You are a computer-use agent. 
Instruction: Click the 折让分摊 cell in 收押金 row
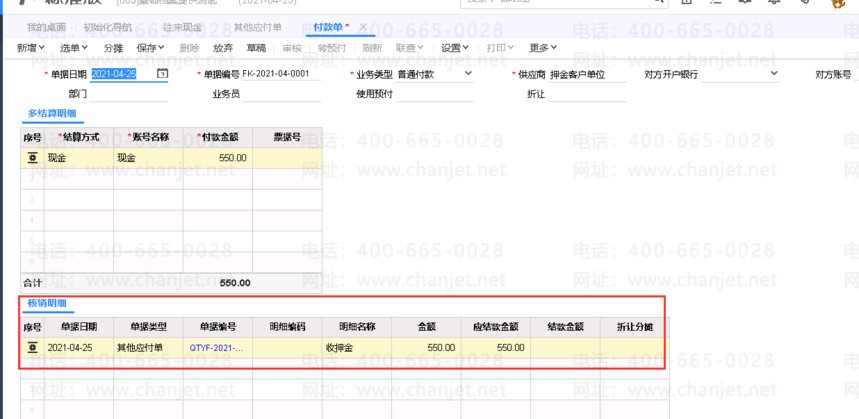point(634,348)
